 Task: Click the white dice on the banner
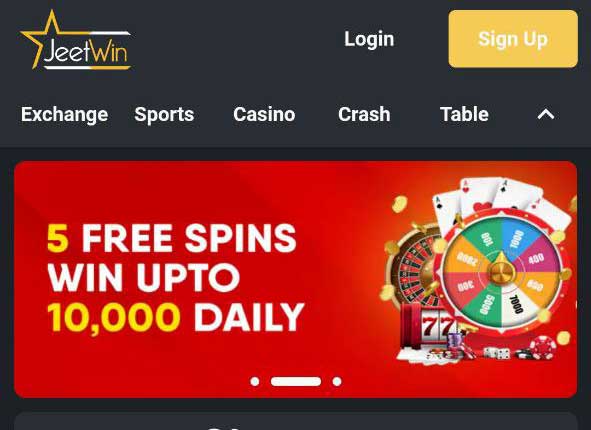[497, 353]
